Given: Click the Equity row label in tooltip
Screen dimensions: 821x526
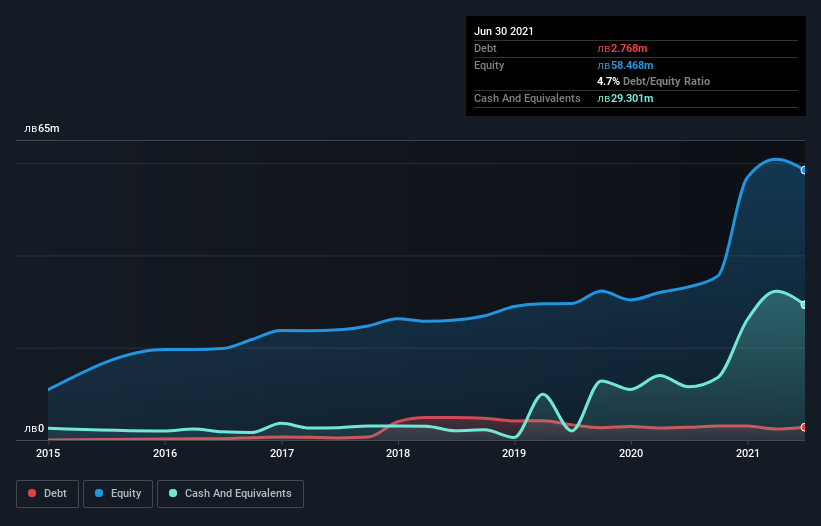Looking at the screenshot, I should pos(489,65).
